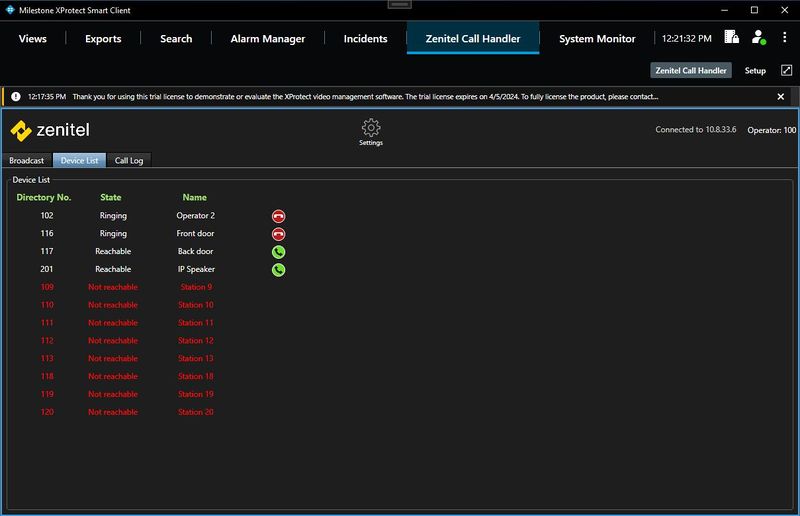Call the Back door station
800x516 pixels.
click(x=278, y=252)
